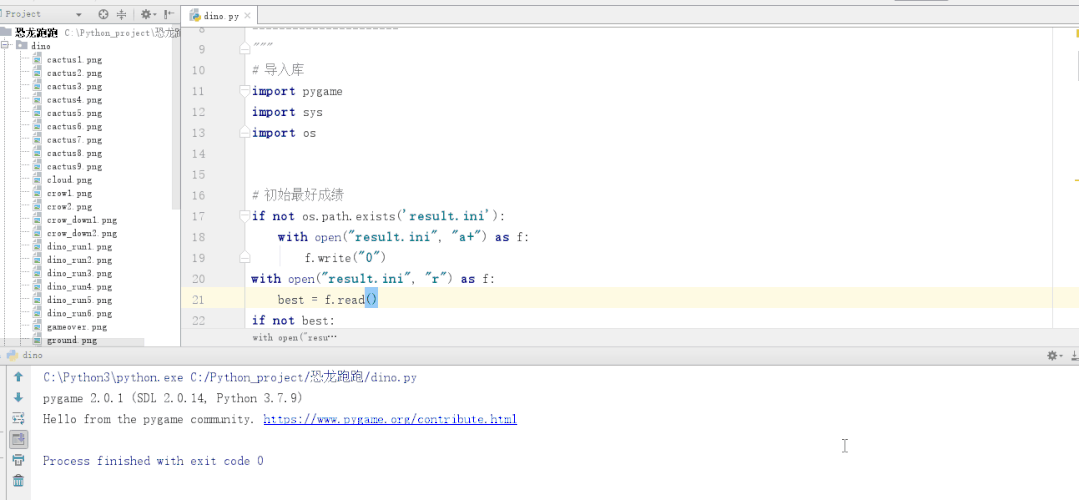Open Project panel settings gear
The image size is (1079, 500).
pos(147,15)
